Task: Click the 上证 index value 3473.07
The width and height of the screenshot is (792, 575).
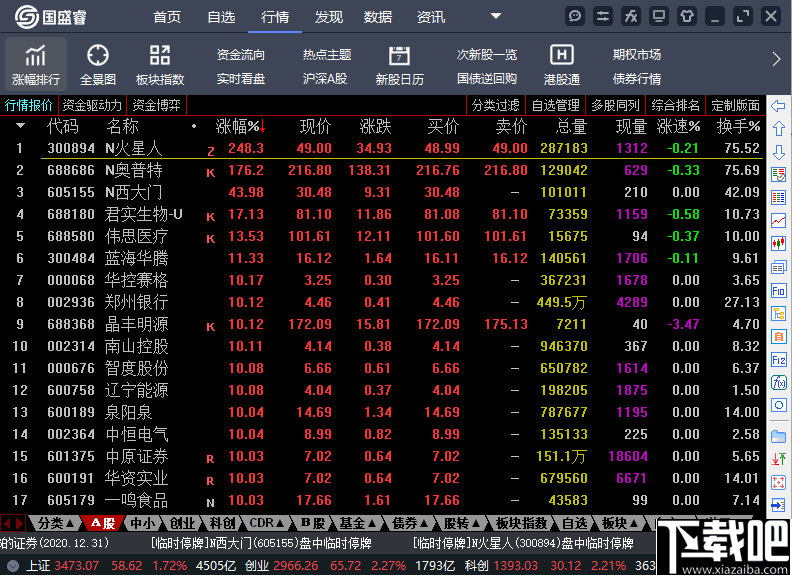Action: (77, 566)
